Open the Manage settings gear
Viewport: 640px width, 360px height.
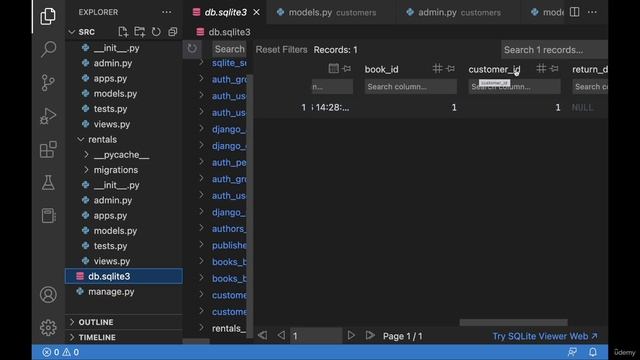tap(48, 327)
